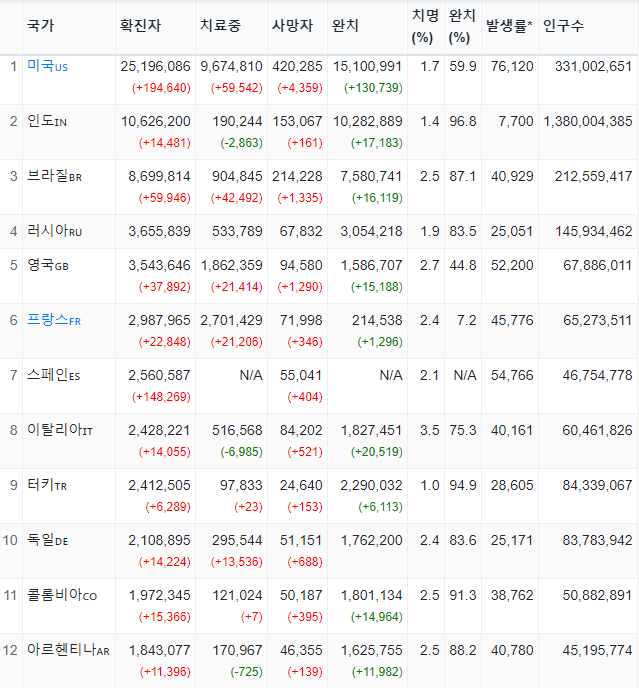Viewport: 639px width, 688px height.
Task: Sort by the 치료중 column header
Action: pos(220,25)
